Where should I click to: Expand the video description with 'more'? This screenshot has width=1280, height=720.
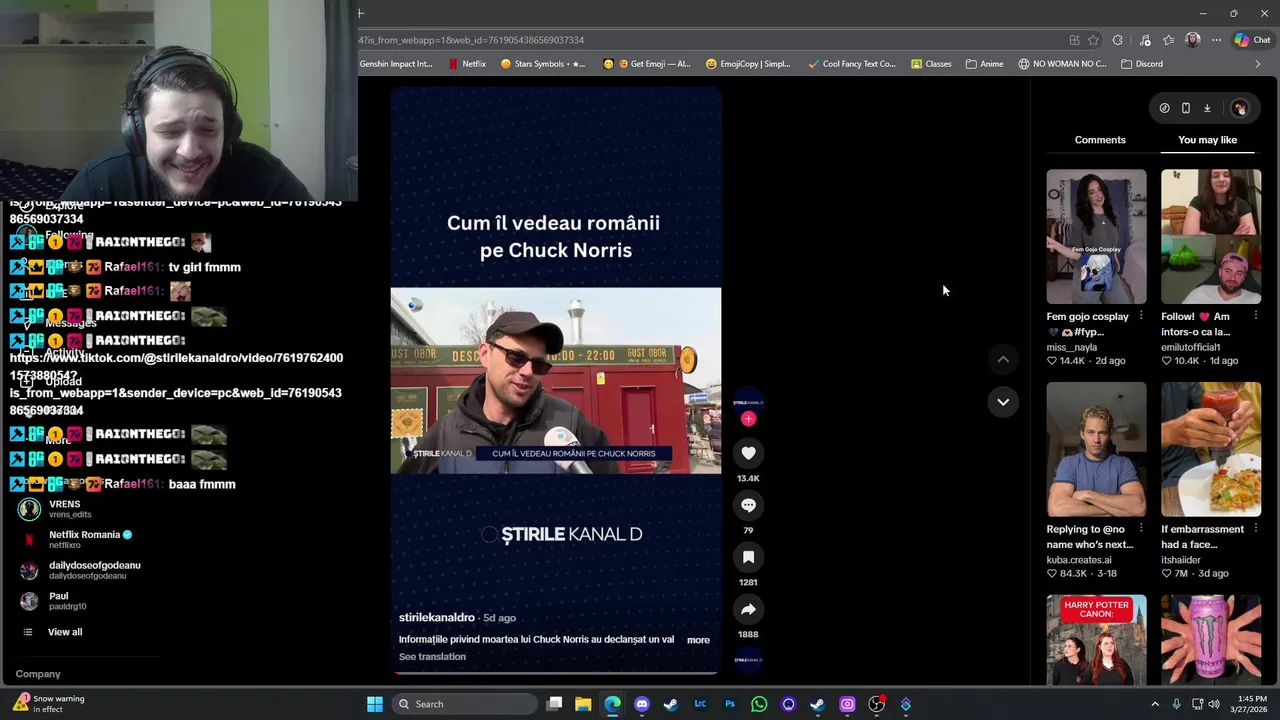pyautogui.click(x=698, y=640)
